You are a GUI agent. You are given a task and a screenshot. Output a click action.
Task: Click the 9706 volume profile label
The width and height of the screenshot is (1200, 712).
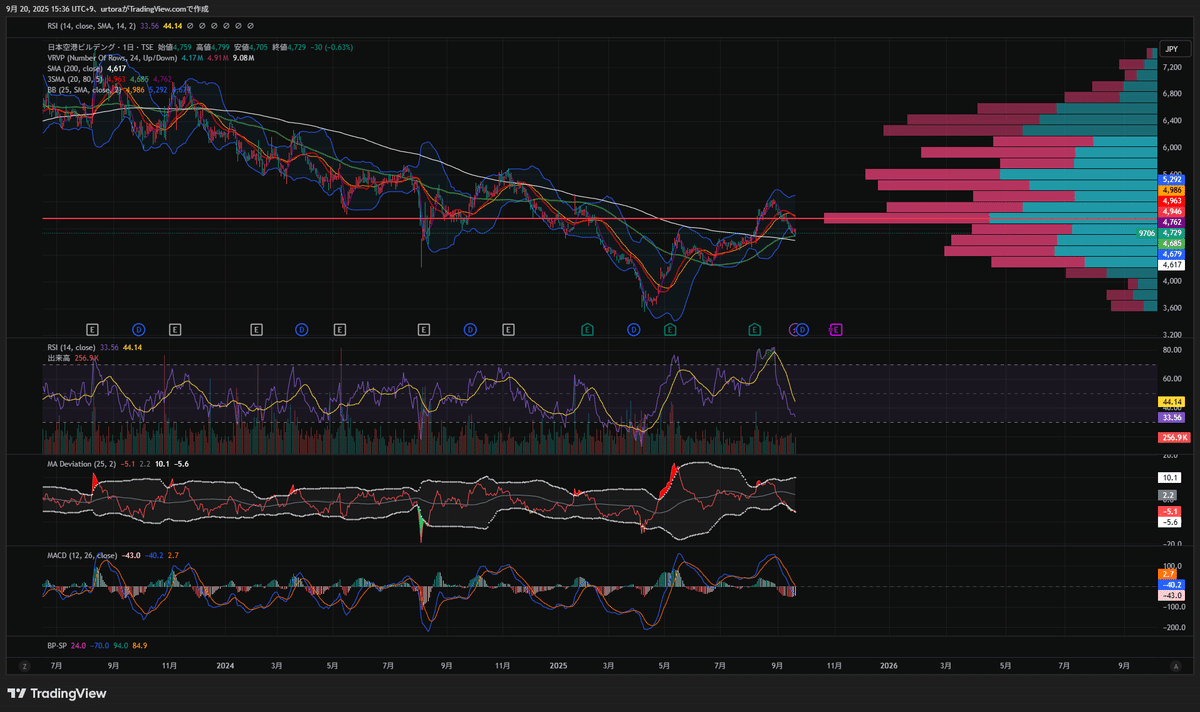click(x=1146, y=232)
